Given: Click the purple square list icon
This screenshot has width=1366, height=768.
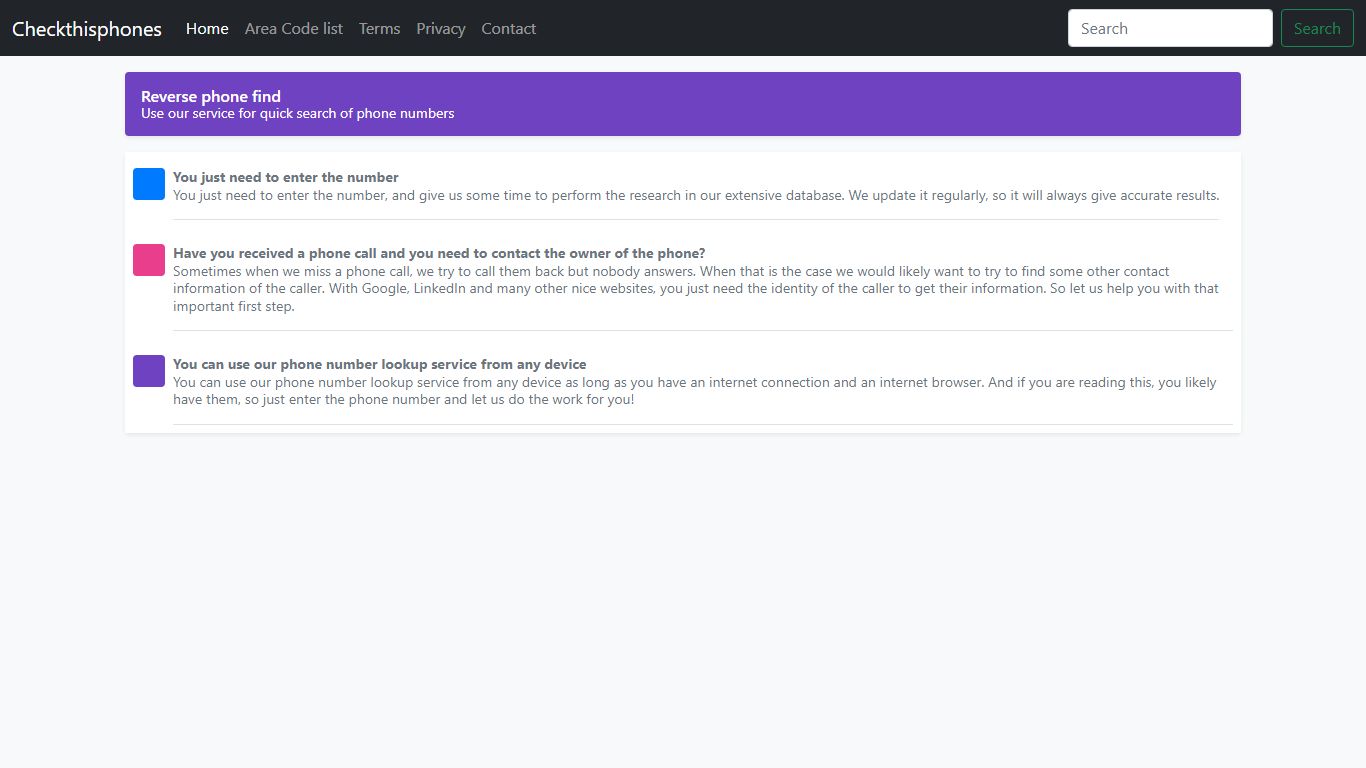Looking at the screenshot, I should [x=149, y=371].
